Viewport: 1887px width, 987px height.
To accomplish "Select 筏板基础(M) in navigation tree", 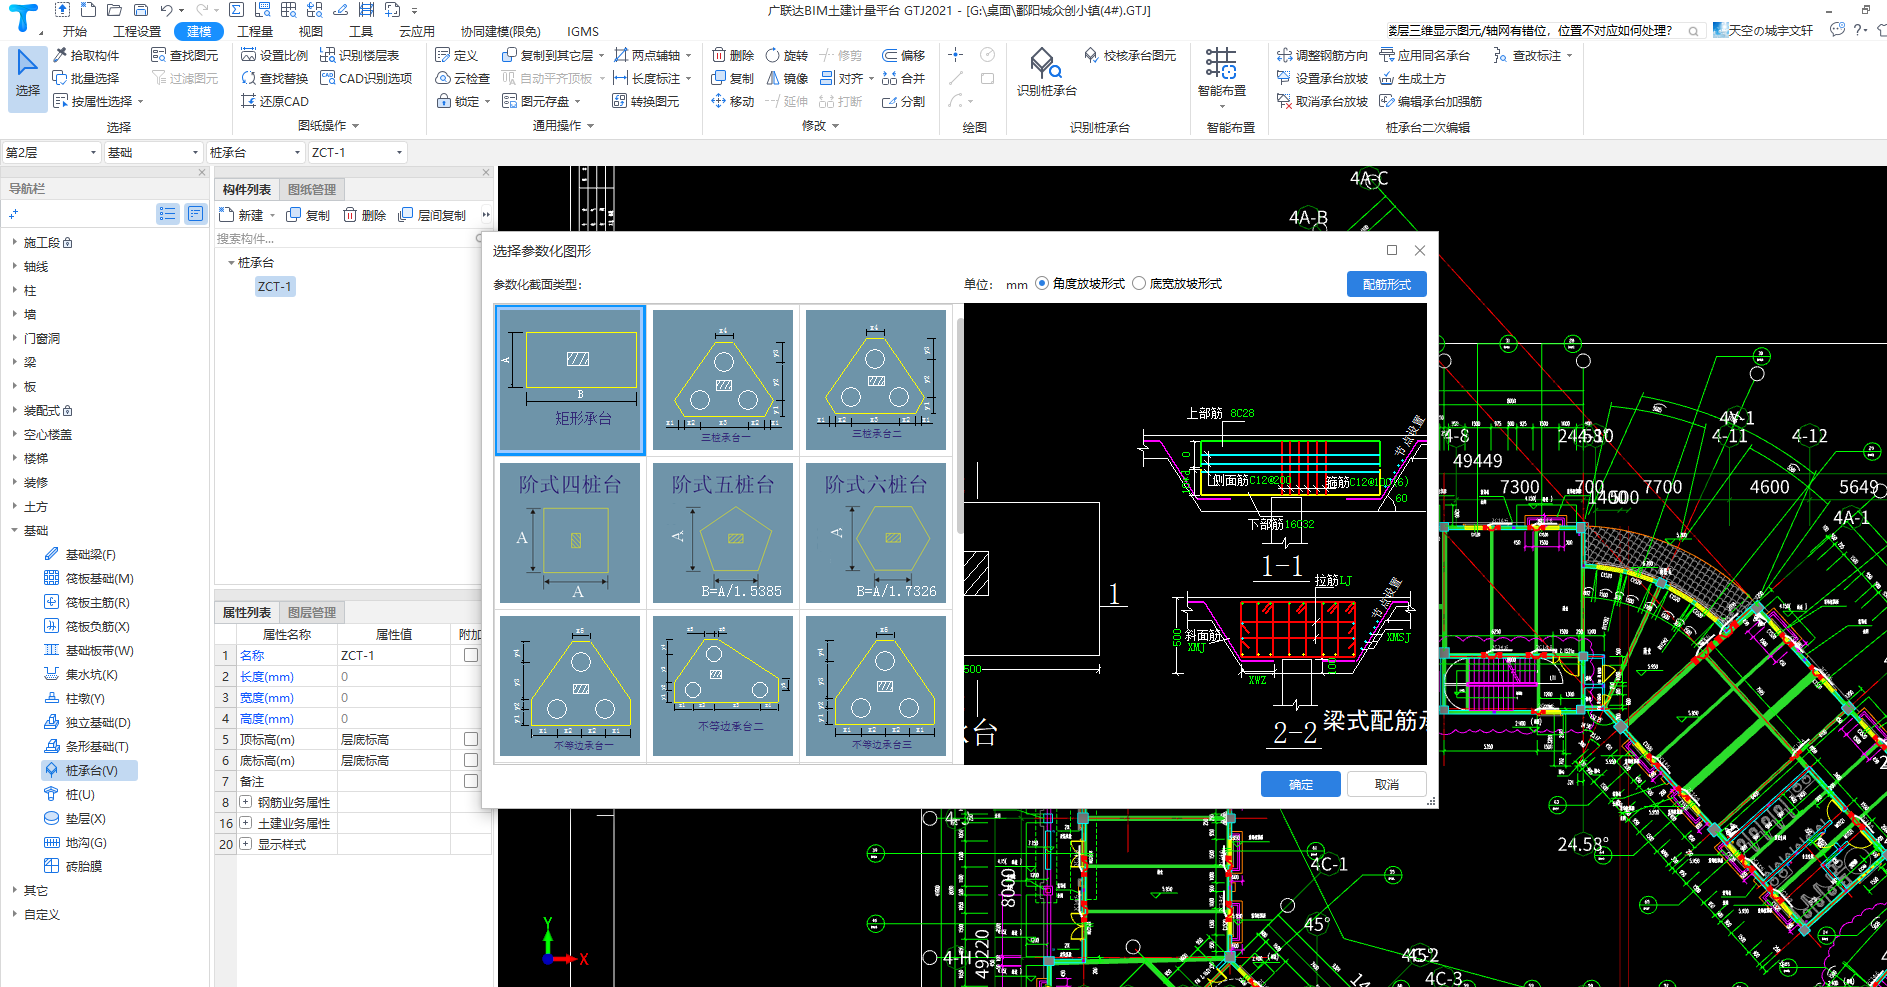I will [x=89, y=578].
